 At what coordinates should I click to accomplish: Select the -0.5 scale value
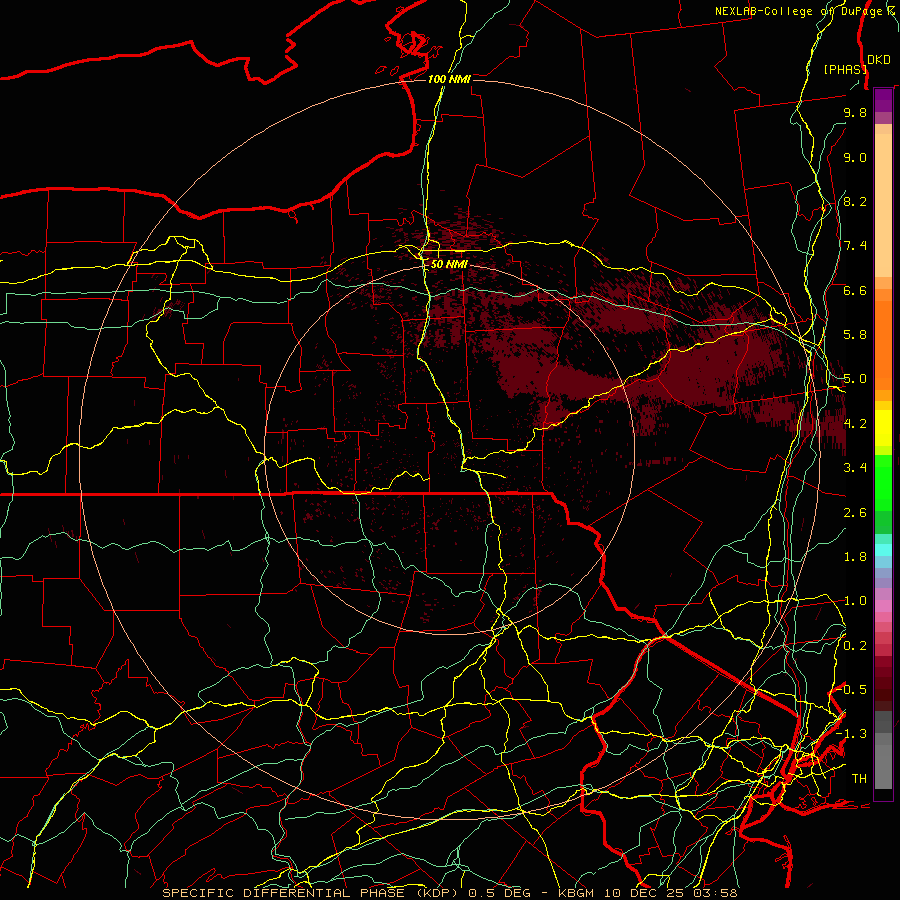851,690
